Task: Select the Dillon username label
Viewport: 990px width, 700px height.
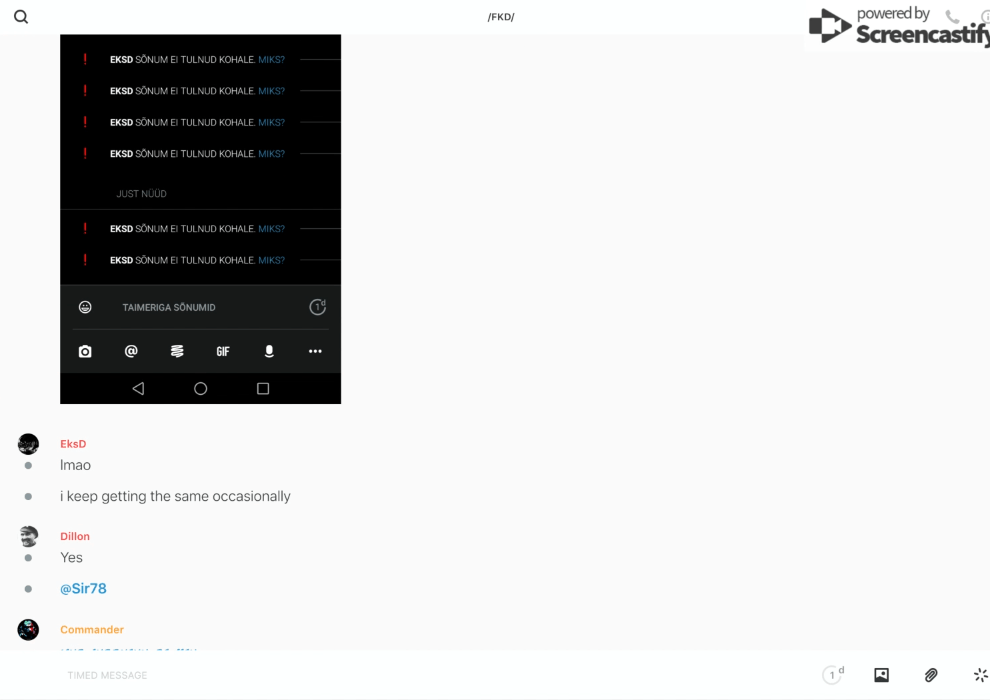Action: point(75,537)
